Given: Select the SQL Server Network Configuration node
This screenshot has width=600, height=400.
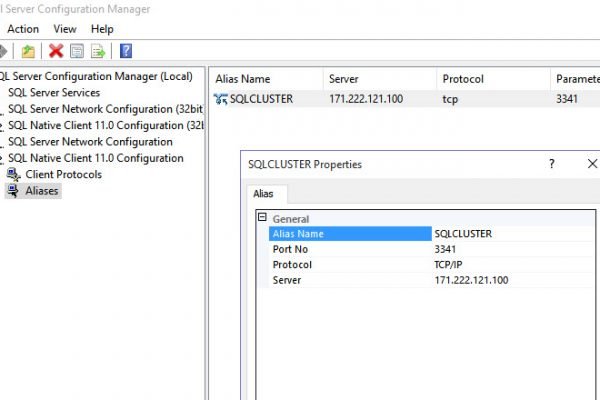Looking at the screenshot, I should [90, 142].
